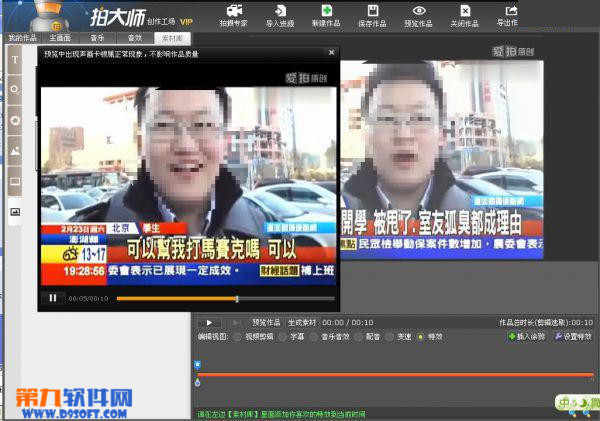Select the rectangle frame tool in the left sidebar
600x421 pixels.
pyautogui.click(x=15, y=181)
